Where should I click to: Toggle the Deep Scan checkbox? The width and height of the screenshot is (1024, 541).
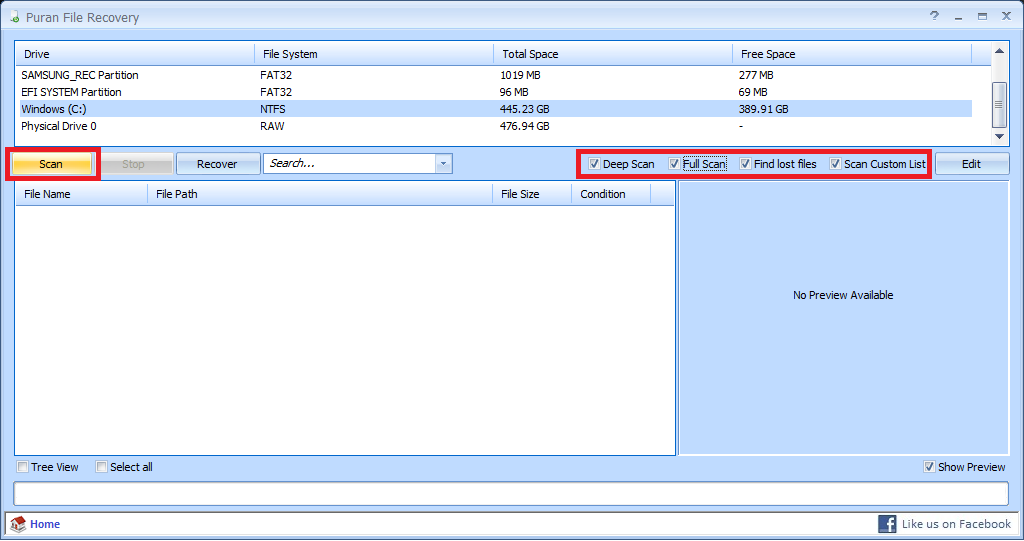(x=594, y=164)
